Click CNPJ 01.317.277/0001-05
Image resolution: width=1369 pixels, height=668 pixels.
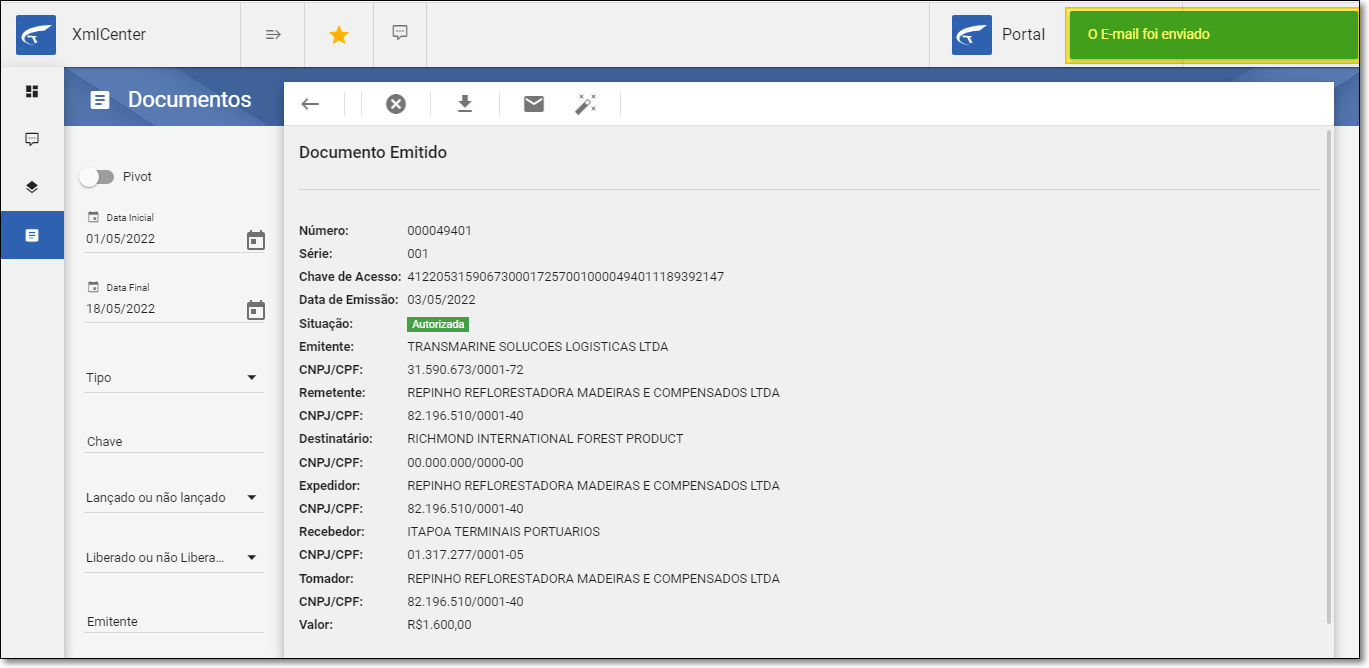coord(465,555)
